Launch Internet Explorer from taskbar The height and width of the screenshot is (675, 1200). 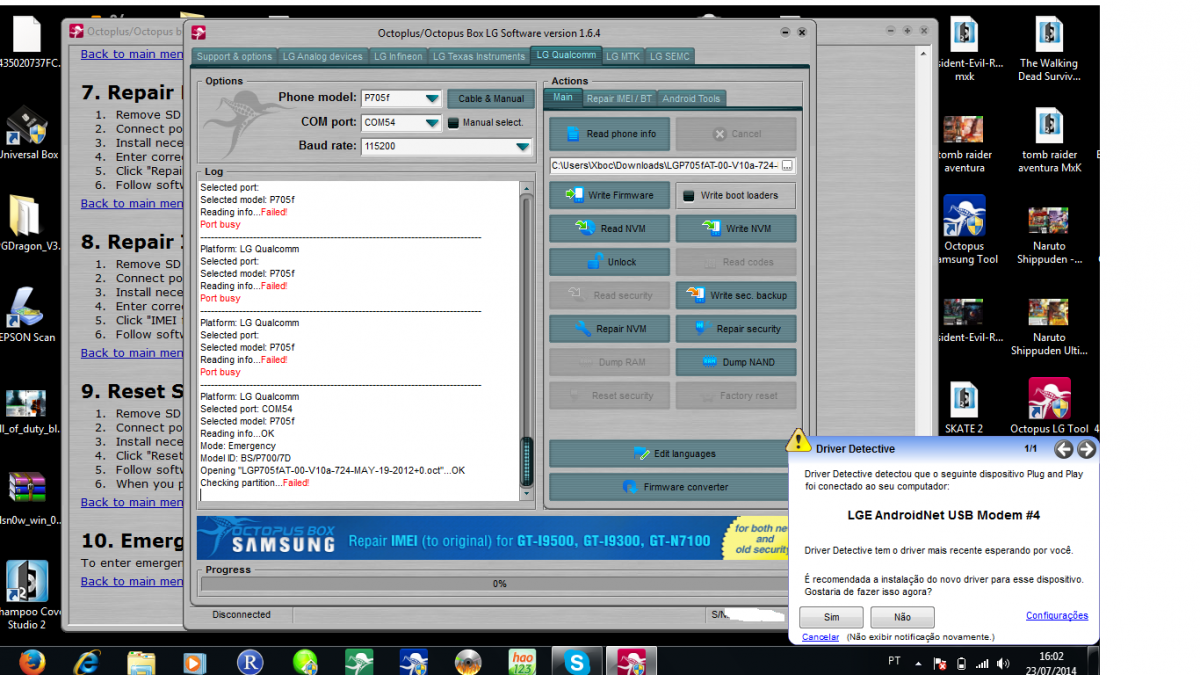pos(87,661)
